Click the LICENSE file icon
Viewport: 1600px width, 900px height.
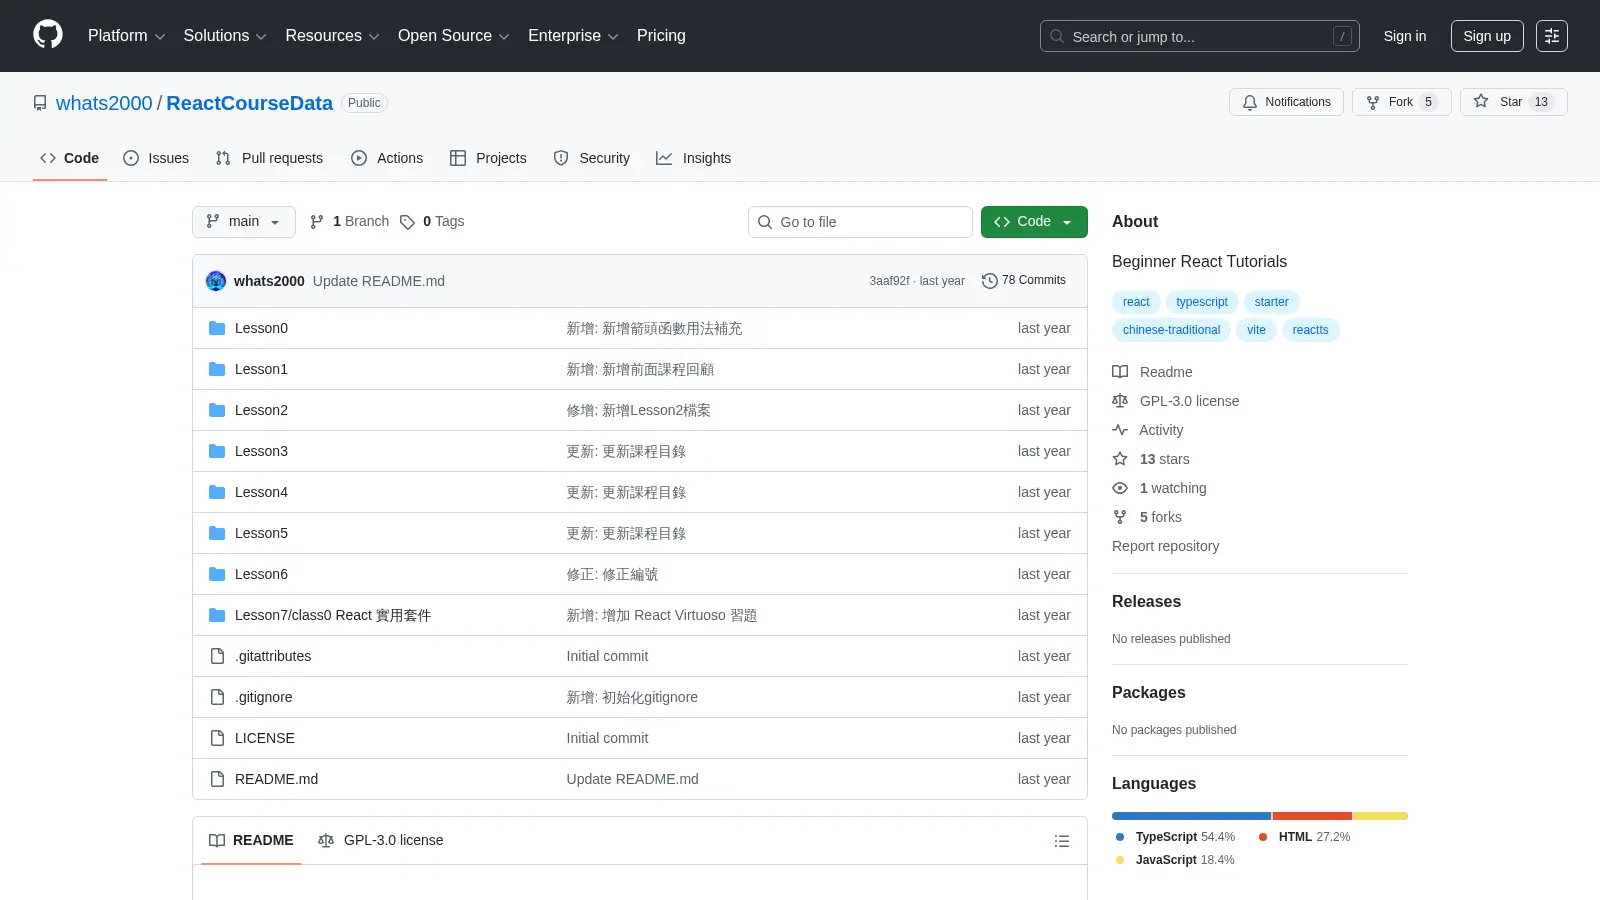click(x=217, y=738)
